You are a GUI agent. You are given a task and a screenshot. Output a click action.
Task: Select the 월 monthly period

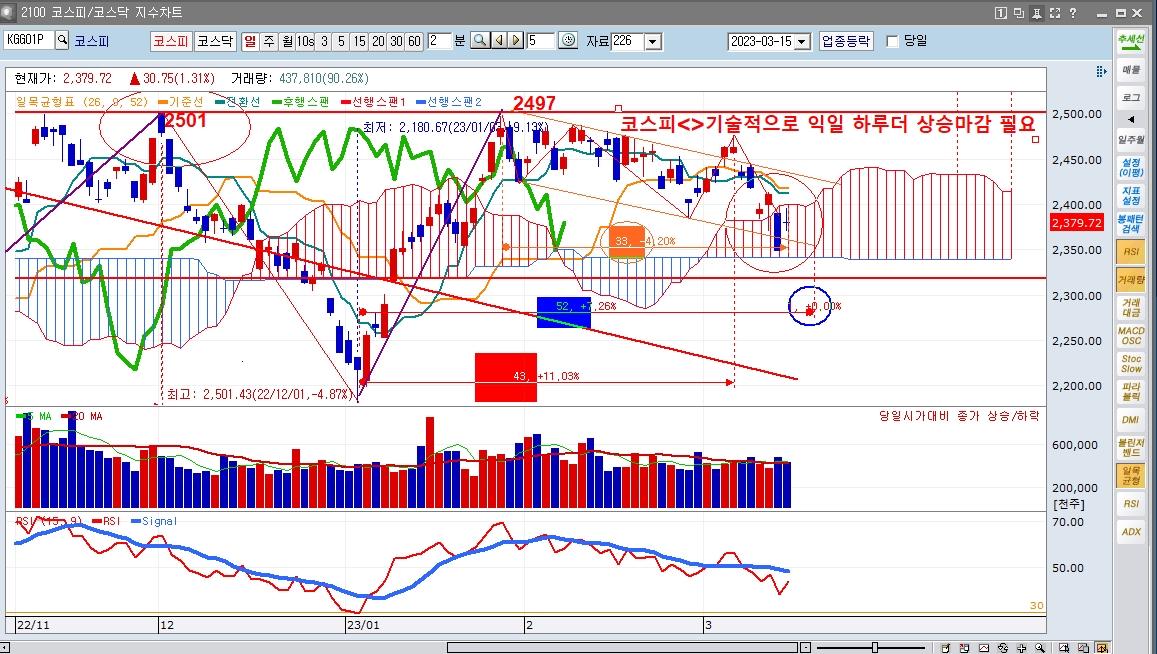(287, 41)
